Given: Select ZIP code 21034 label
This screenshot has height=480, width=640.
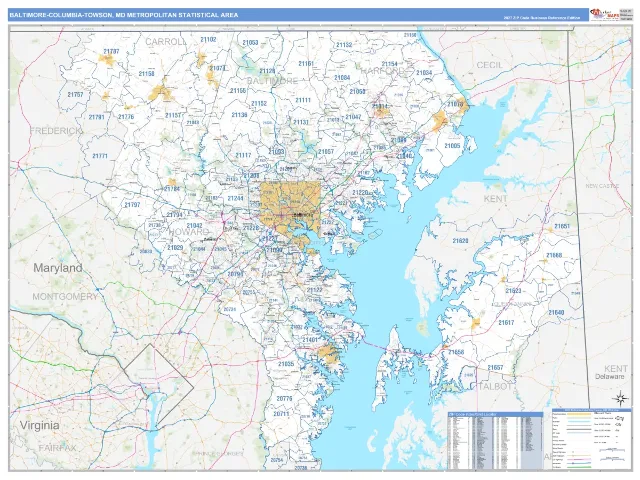Looking at the screenshot, I should (x=424, y=73).
